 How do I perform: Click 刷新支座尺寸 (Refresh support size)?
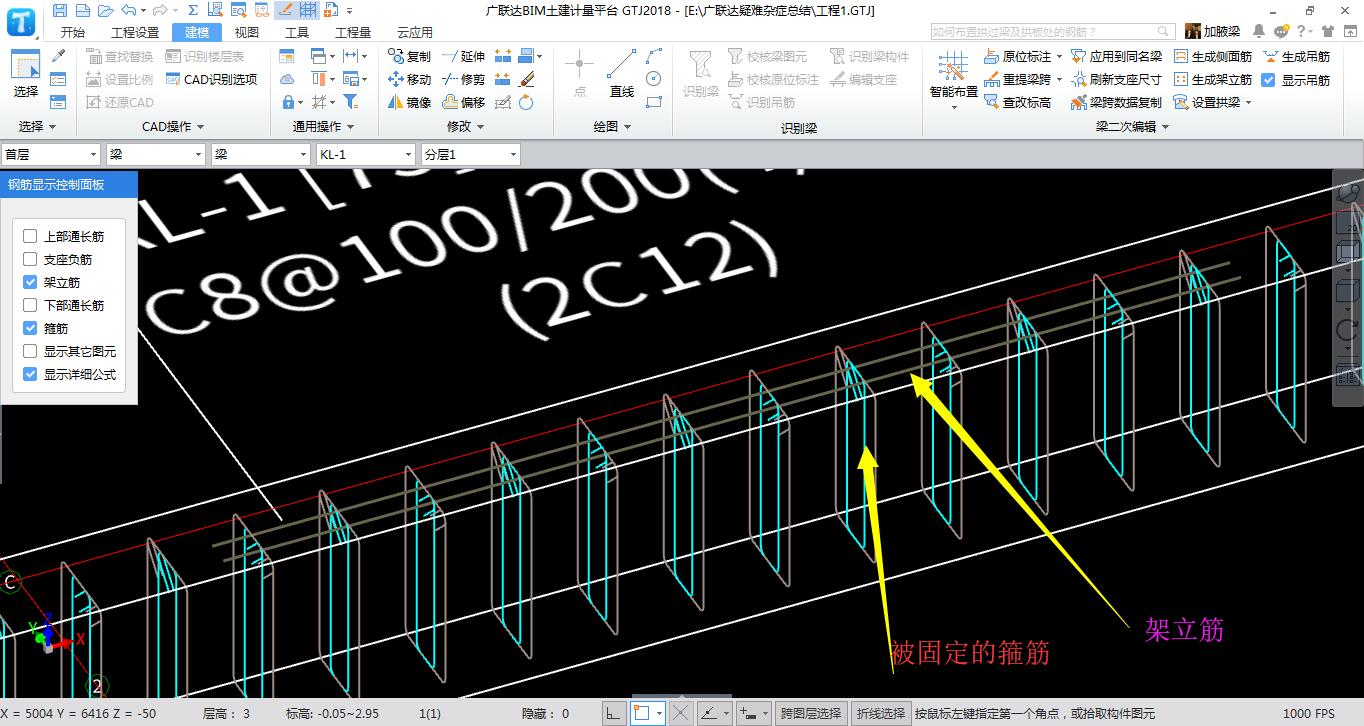[x=1116, y=80]
